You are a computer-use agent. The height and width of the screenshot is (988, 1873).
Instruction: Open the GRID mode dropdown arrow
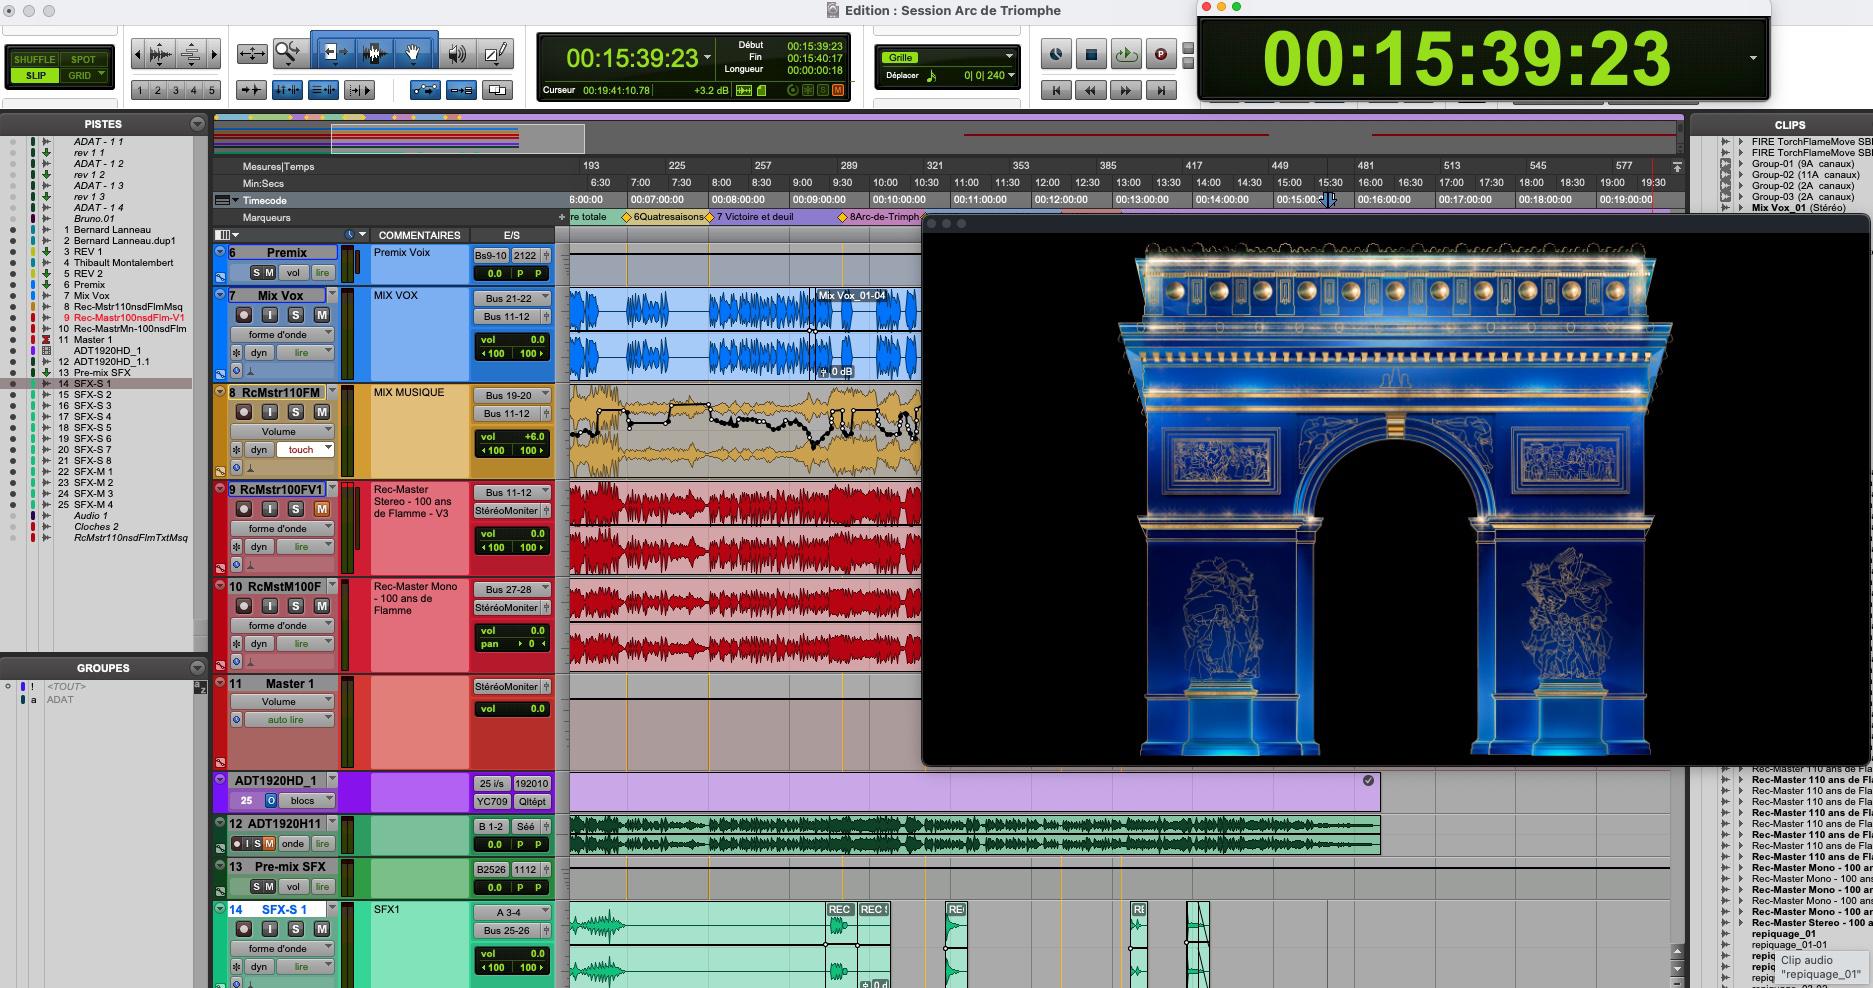tap(99, 75)
